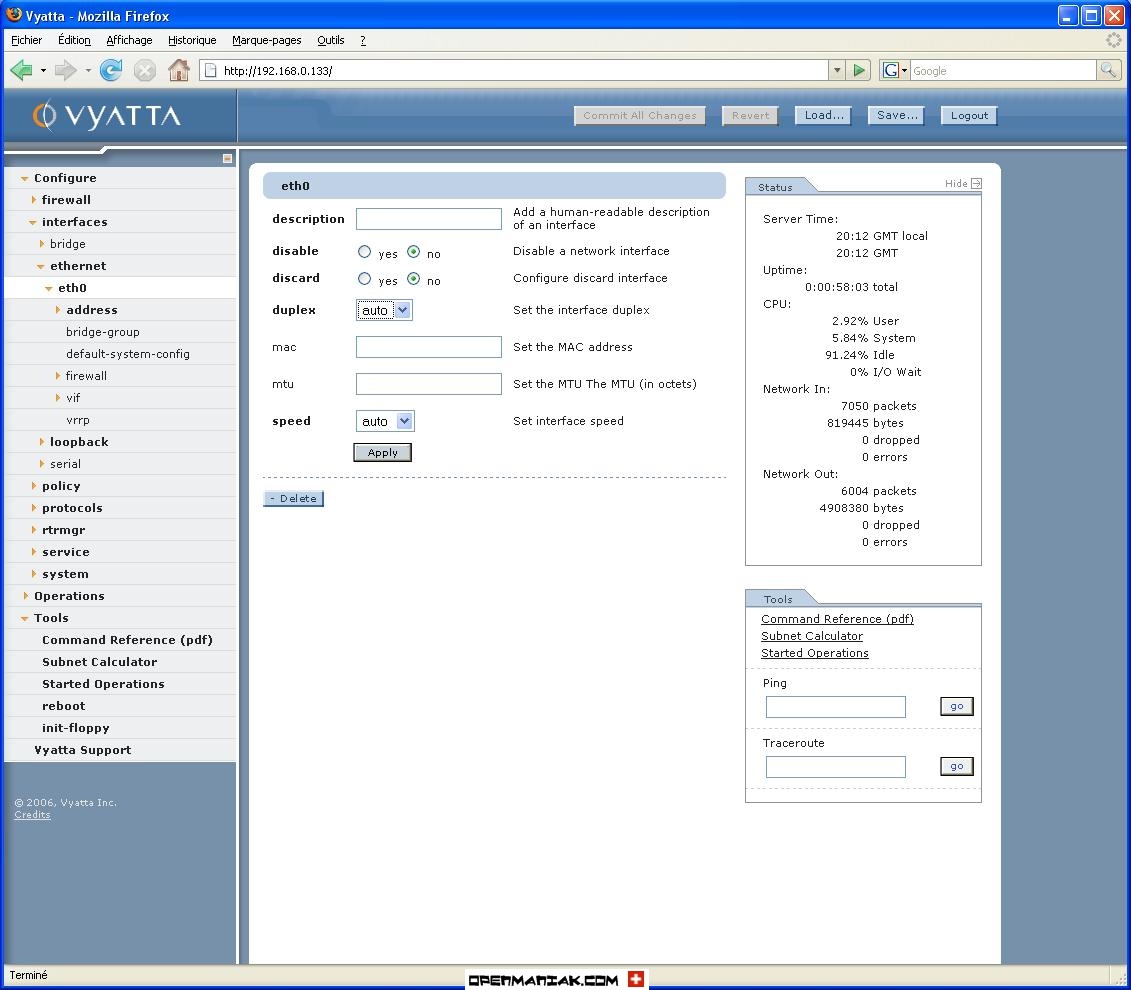Select discard no radio button
Viewport: 1131px width, 990px height.
tap(413, 278)
